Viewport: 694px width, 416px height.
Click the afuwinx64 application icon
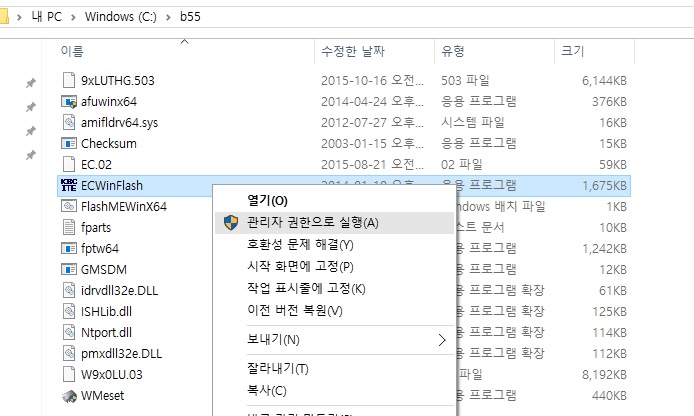tap(69, 102)
